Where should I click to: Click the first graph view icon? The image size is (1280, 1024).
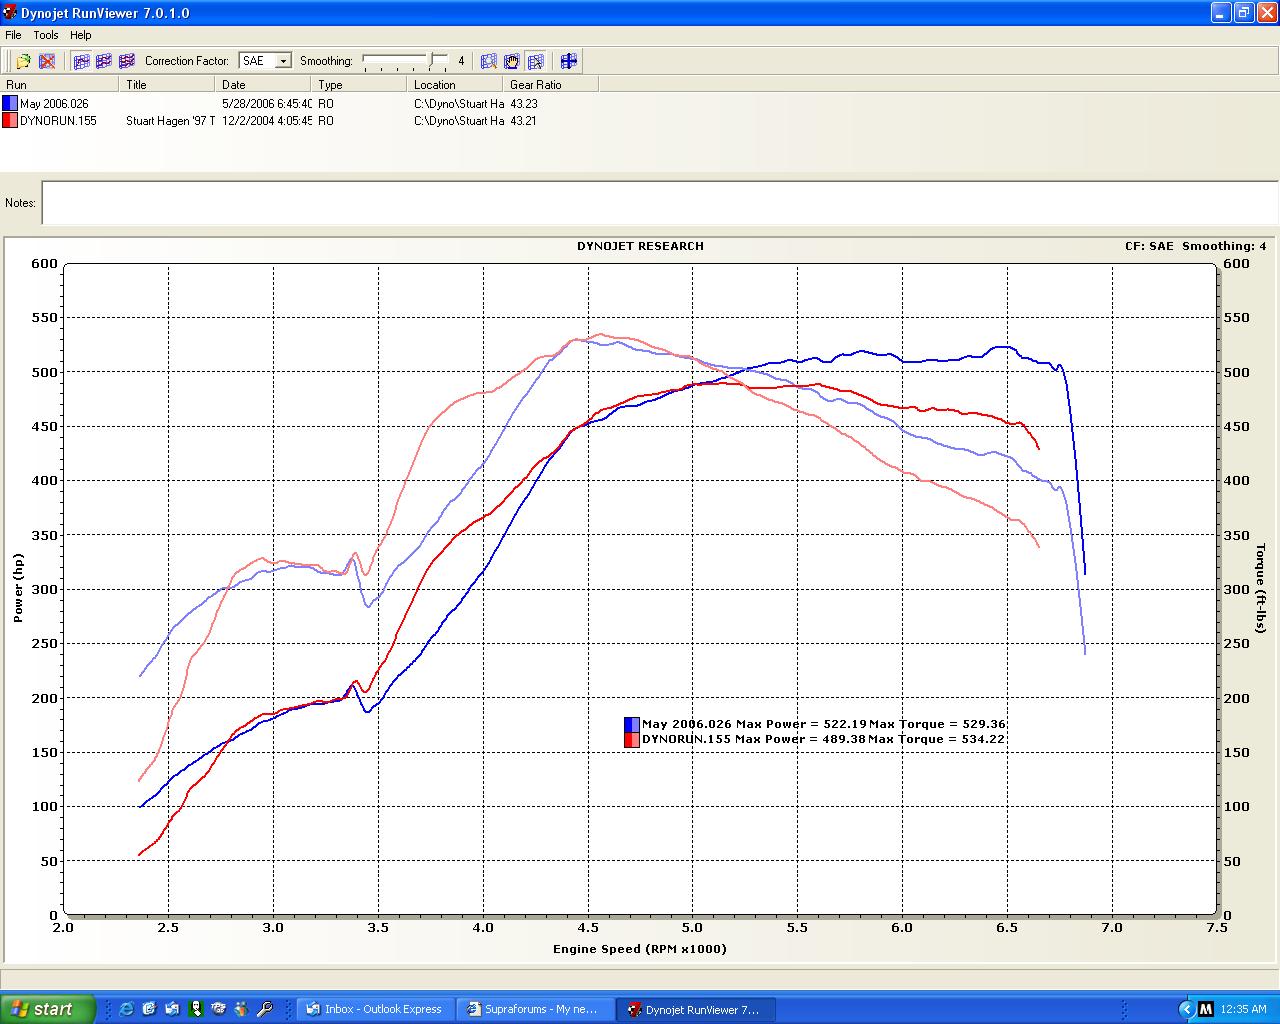click(x=81, y=61)
